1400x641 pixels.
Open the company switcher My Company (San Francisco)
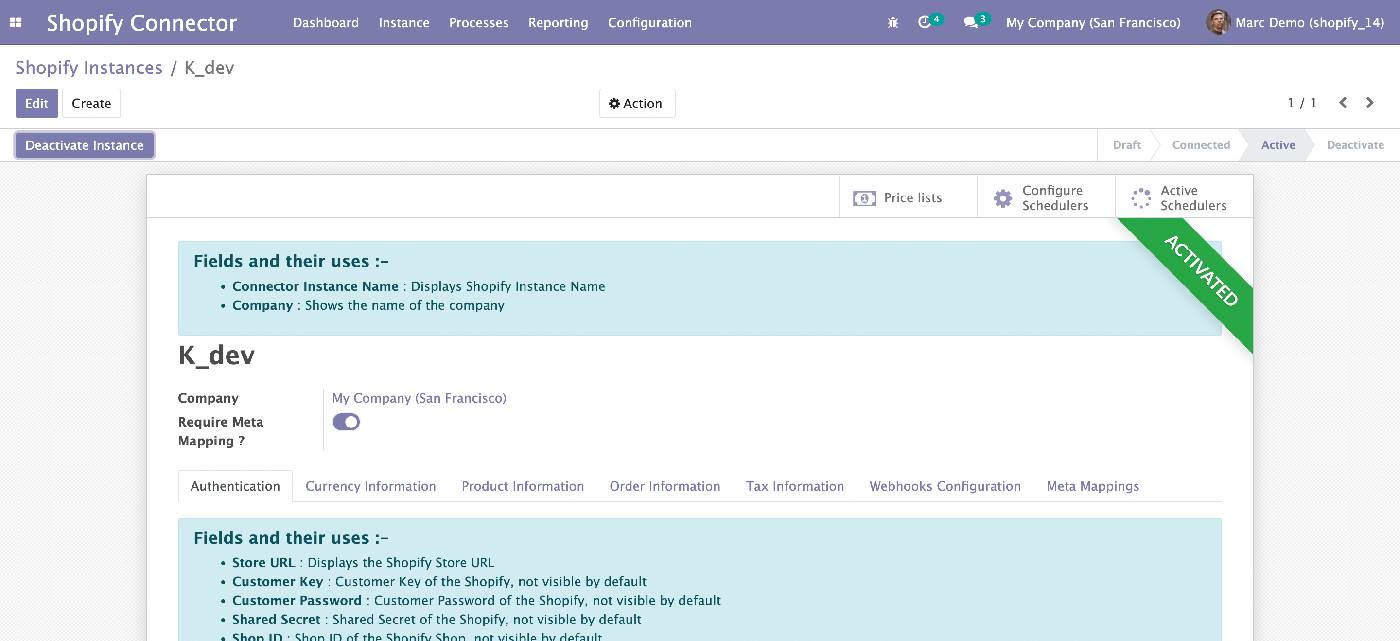click(x=1093, y=22)
